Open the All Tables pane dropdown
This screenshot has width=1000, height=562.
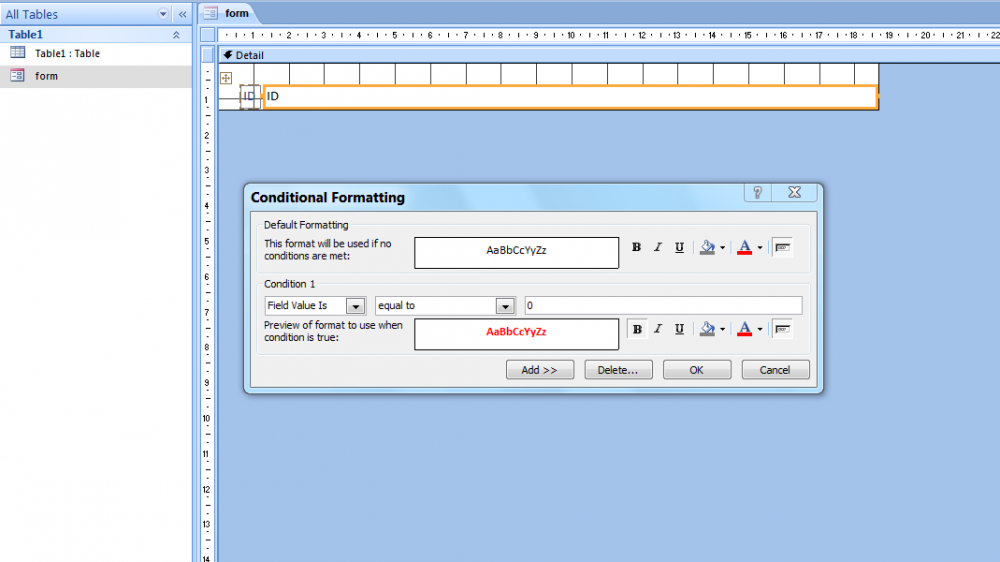(163, 14)
